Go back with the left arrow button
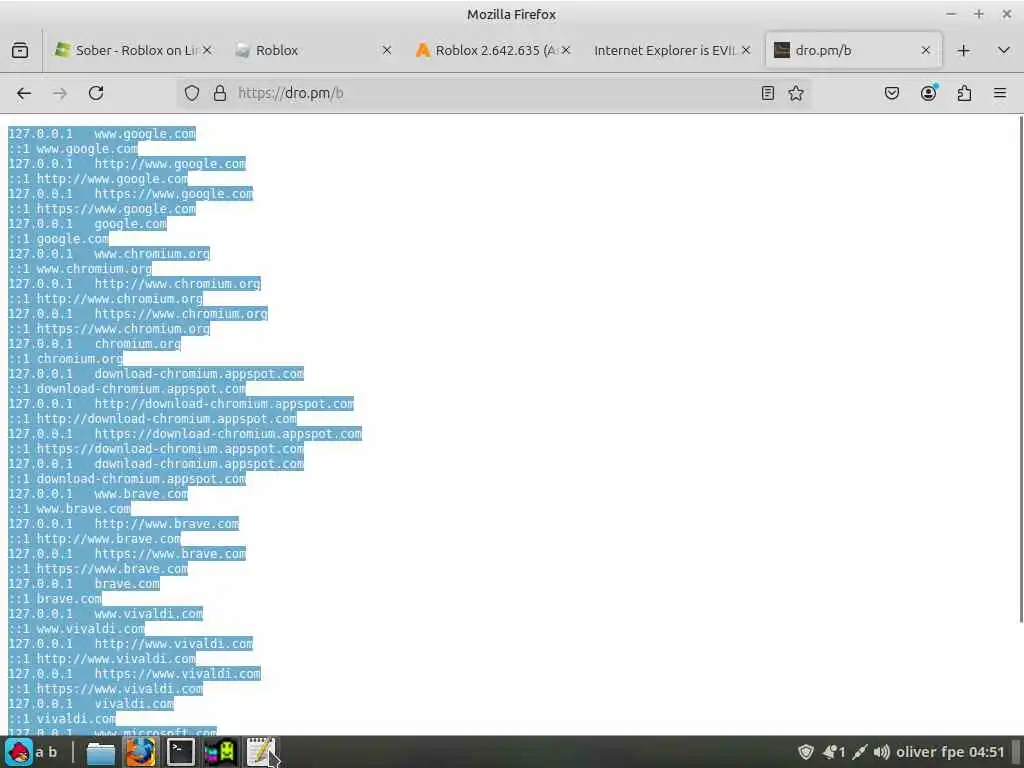 click(24, 93)
